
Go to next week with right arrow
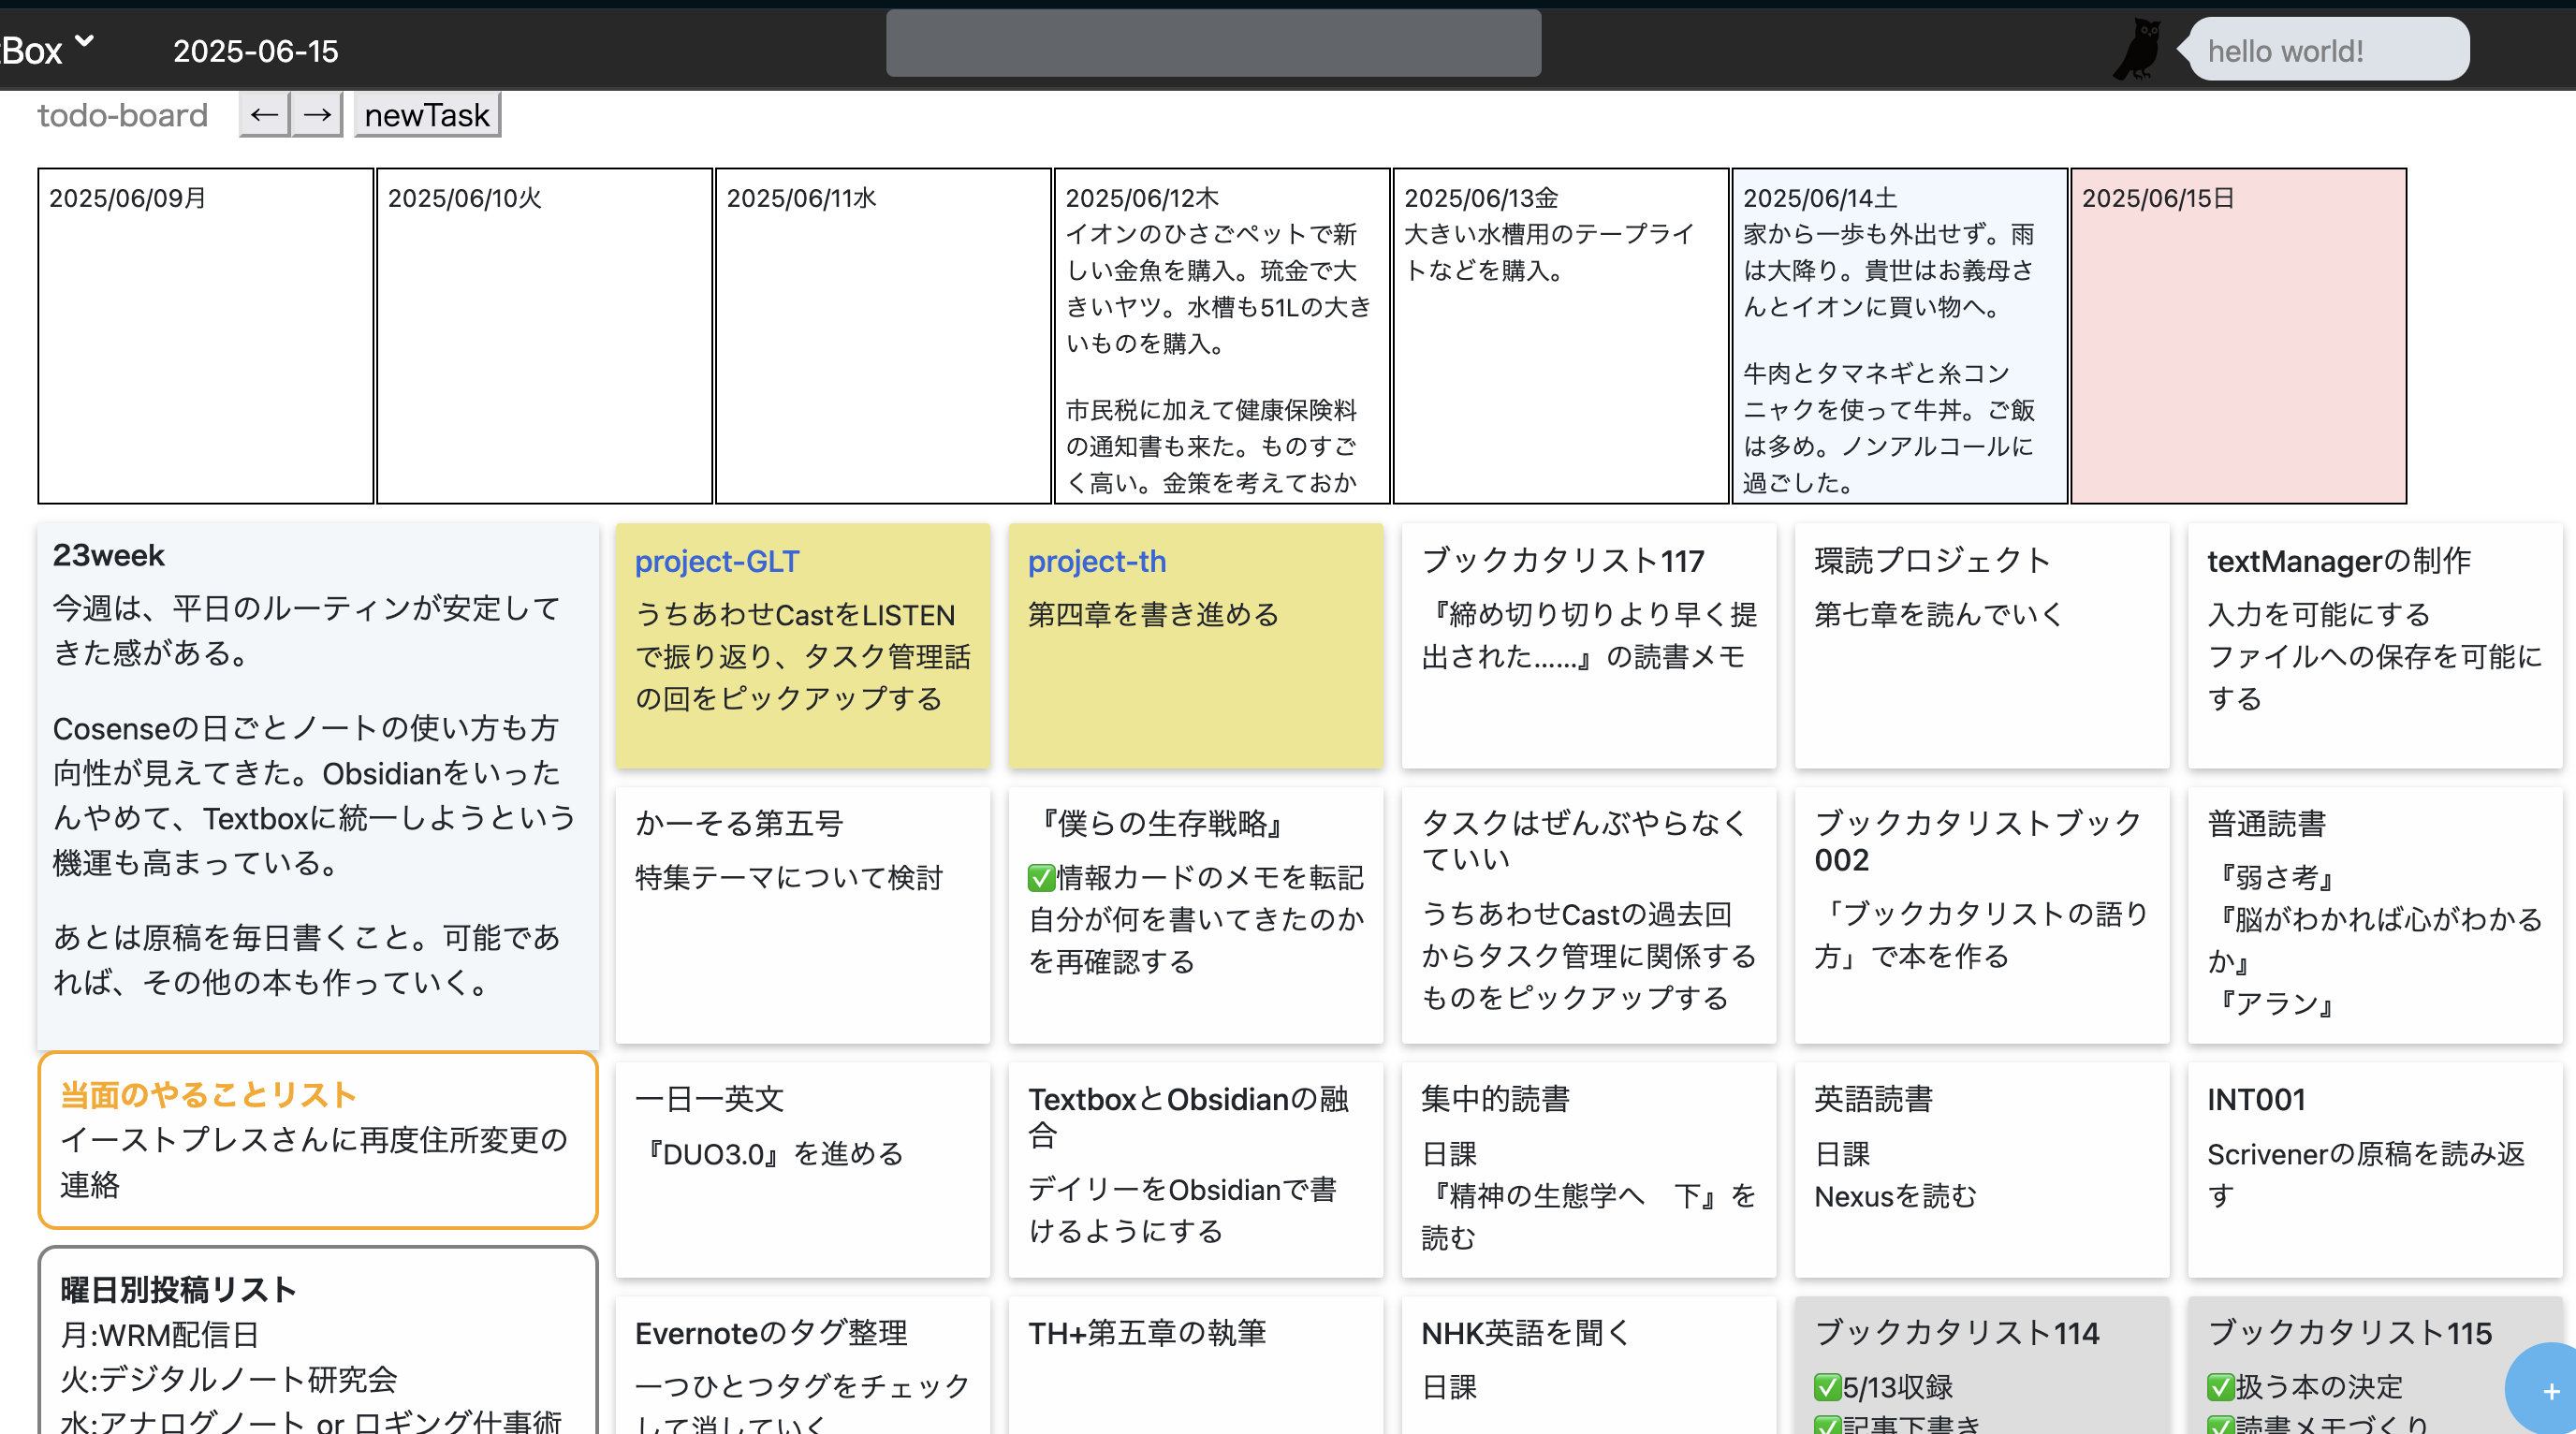[x=317, y=115]
